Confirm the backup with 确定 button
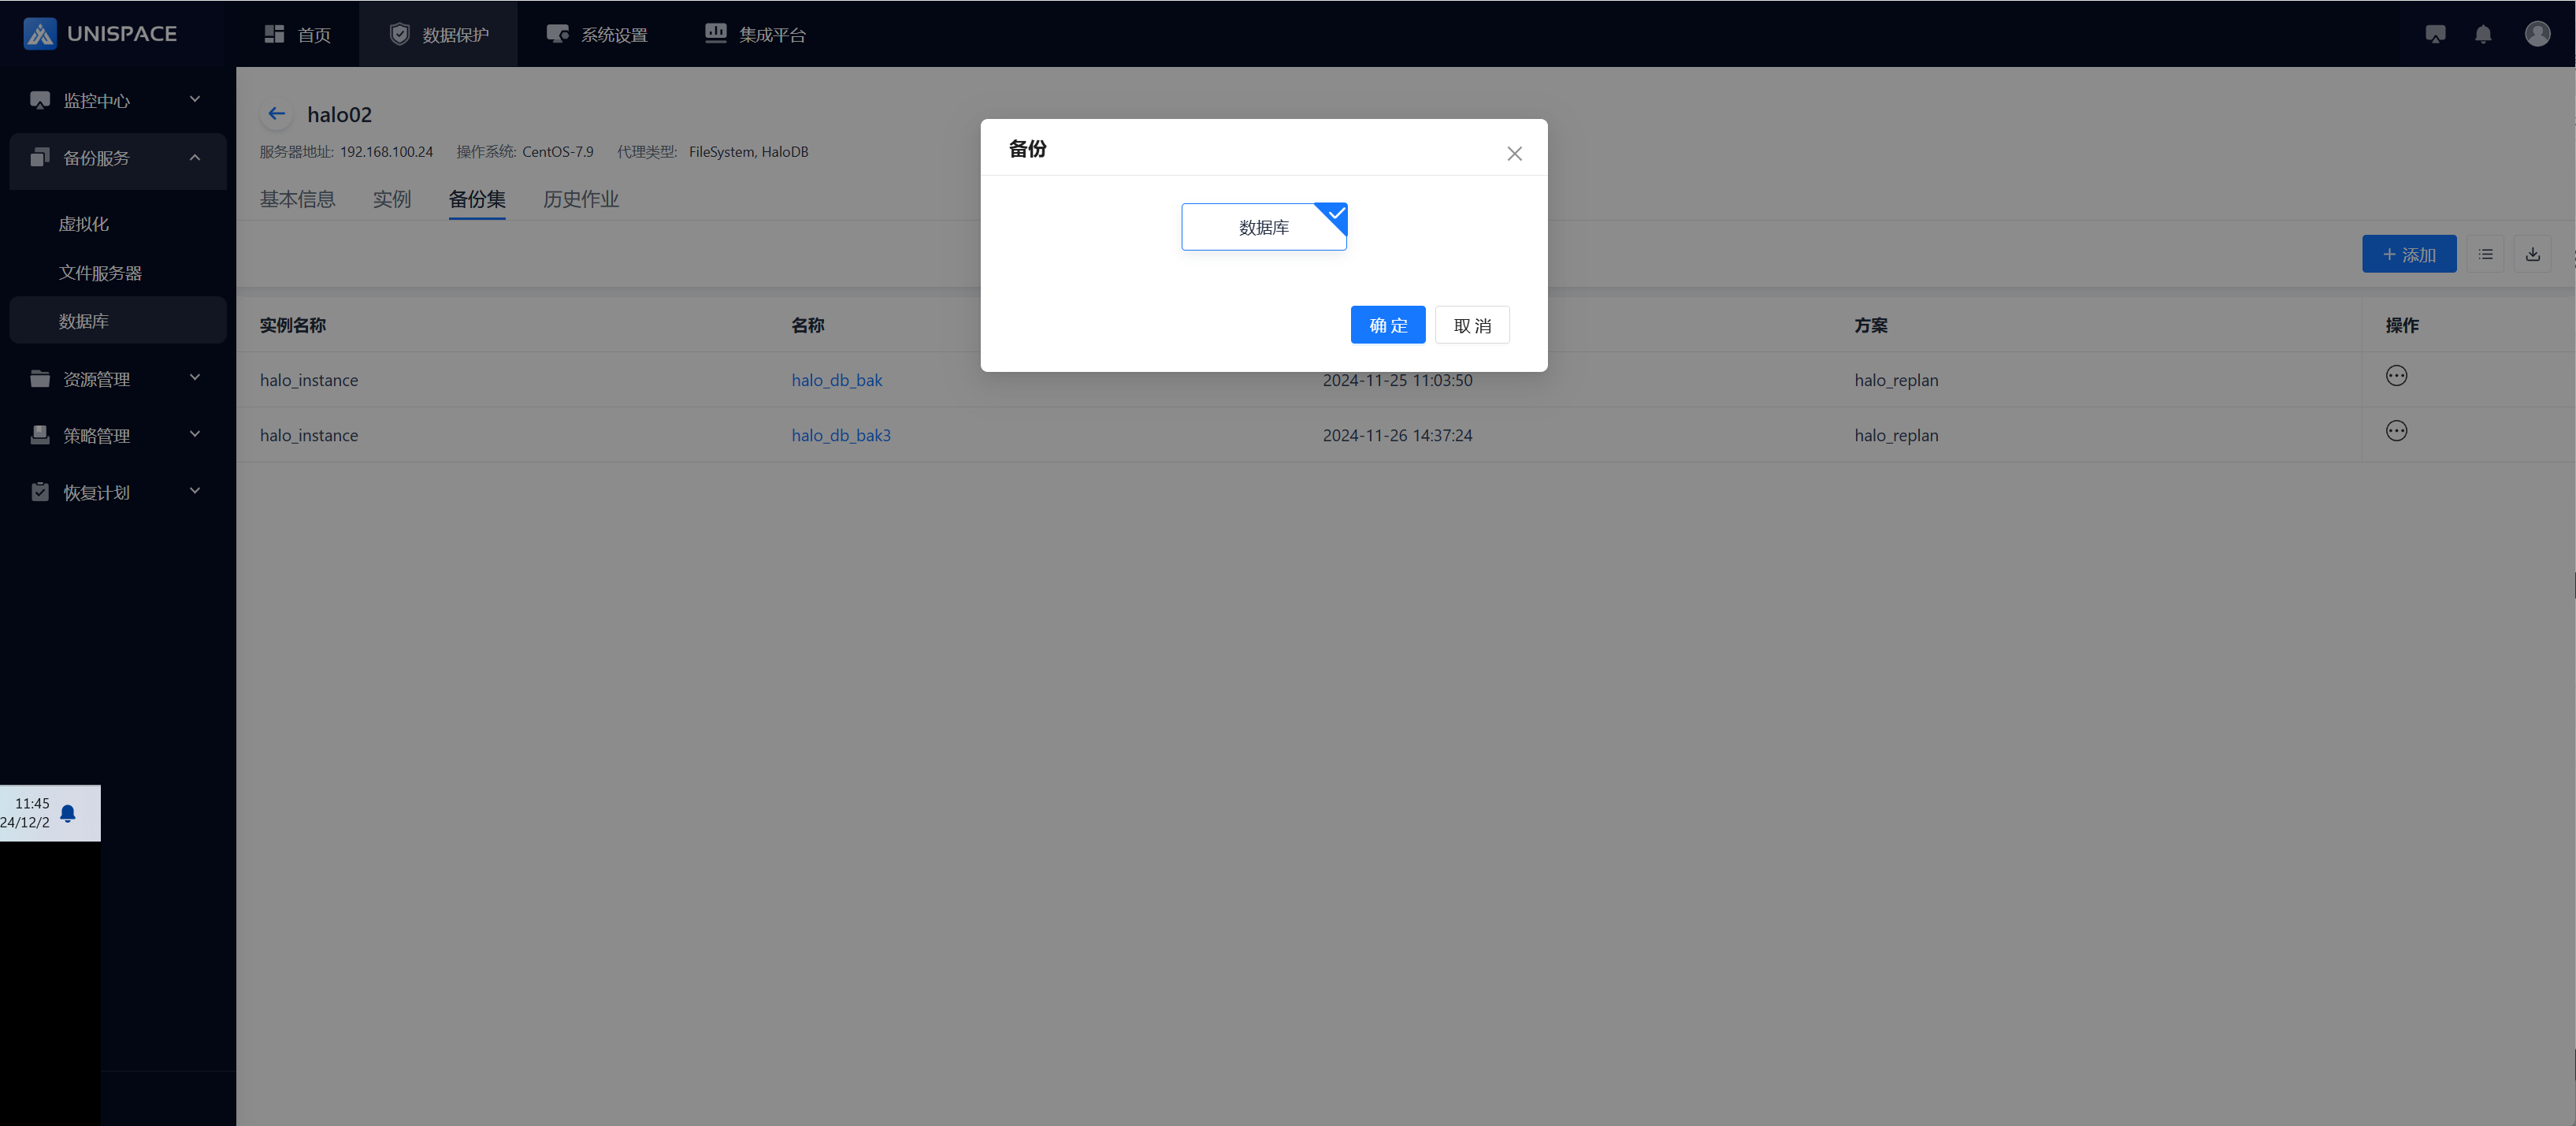 pos(1387,325)
